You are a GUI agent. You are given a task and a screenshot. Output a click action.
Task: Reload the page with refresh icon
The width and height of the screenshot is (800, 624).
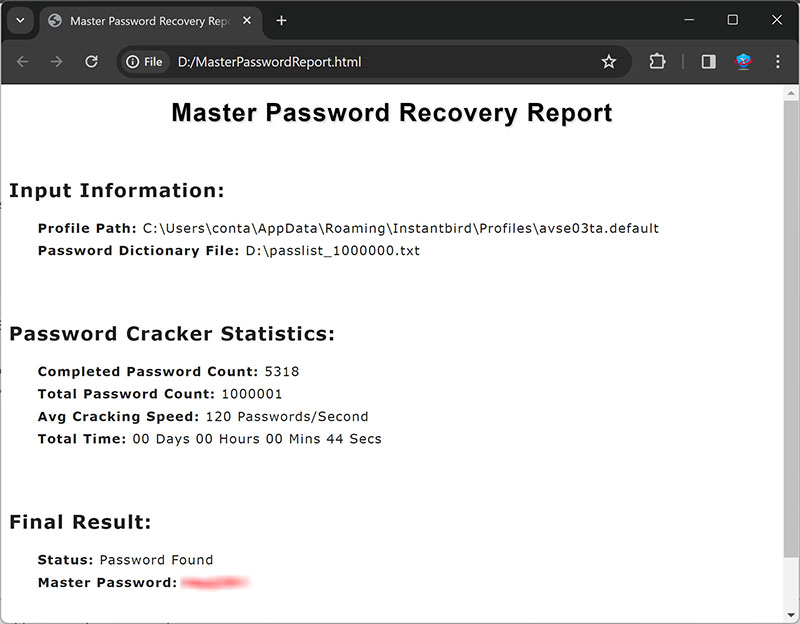91,62
